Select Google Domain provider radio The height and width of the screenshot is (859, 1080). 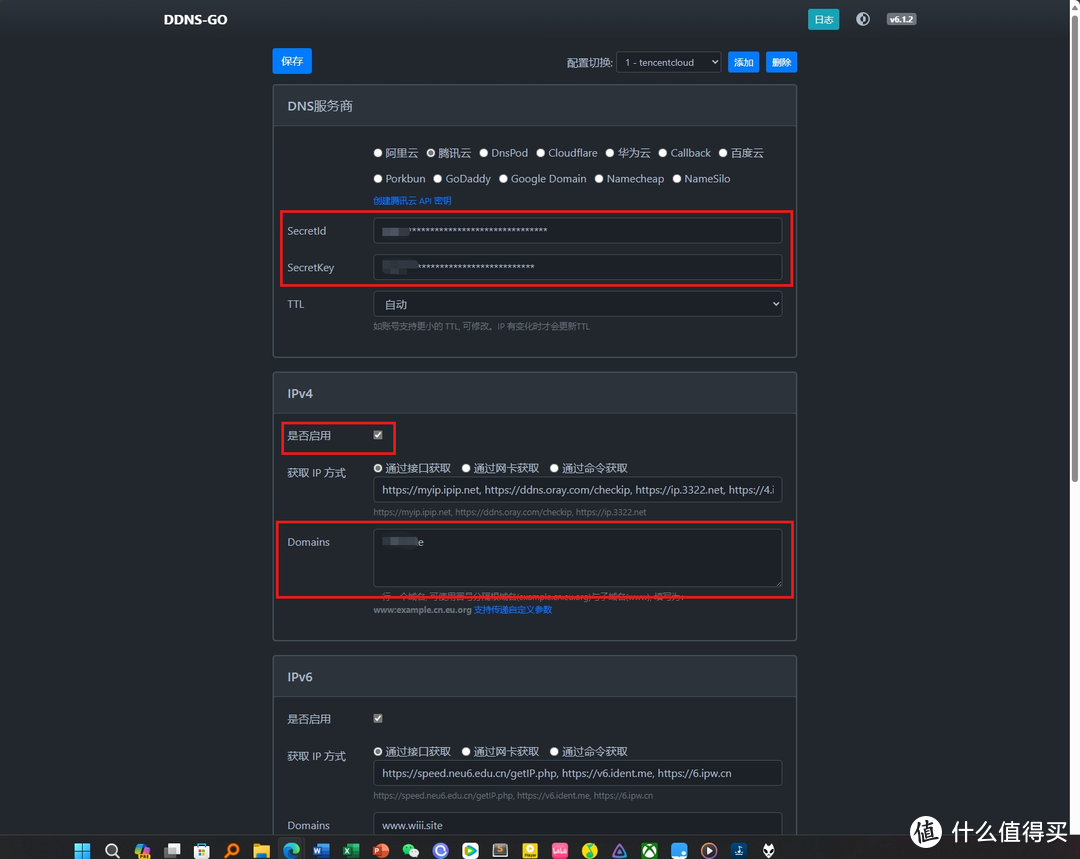pyautogui.click(x=503, y=178)
